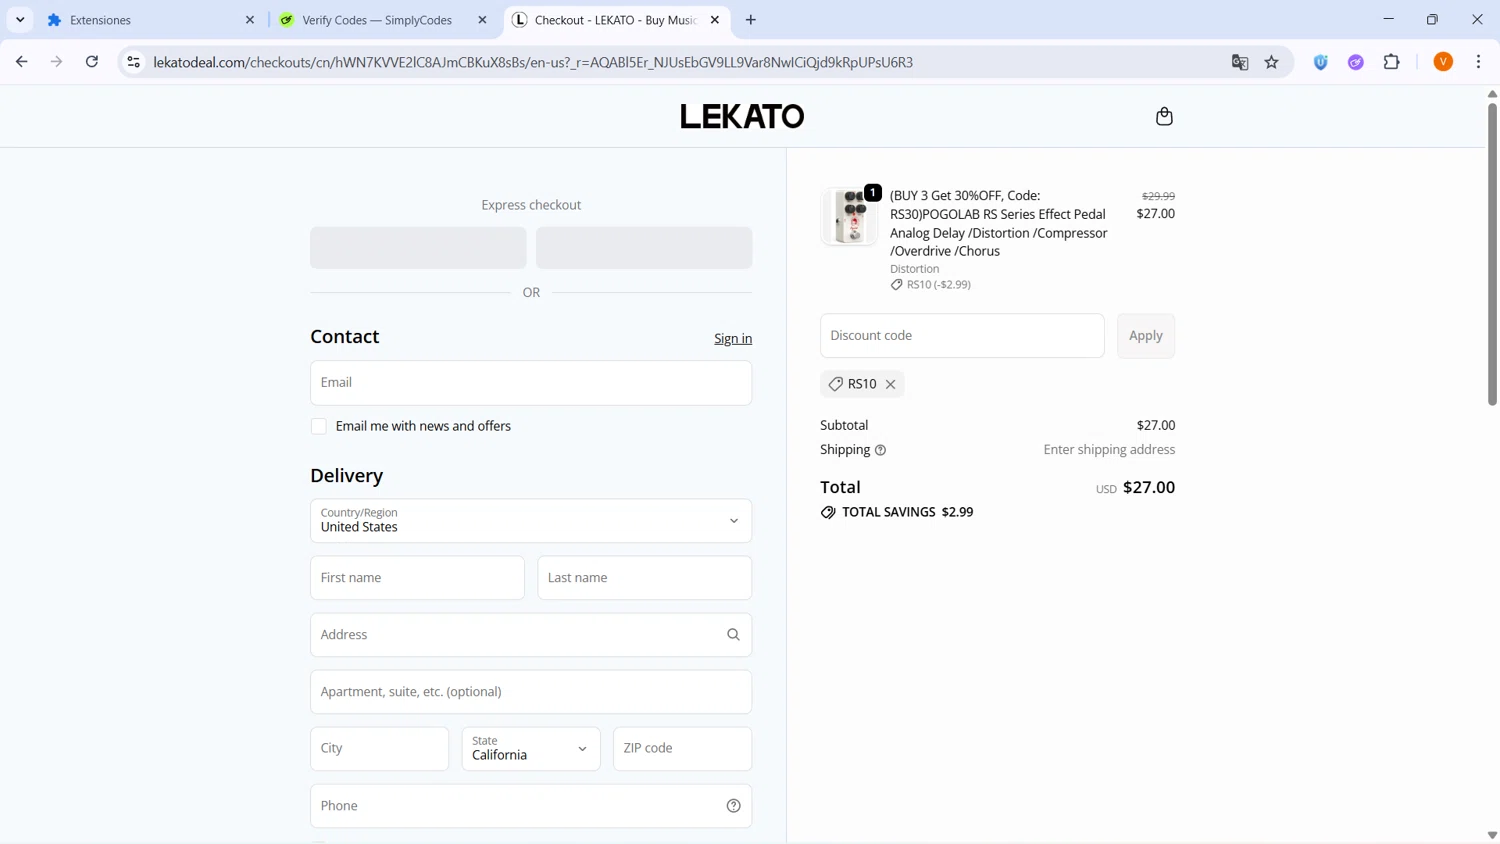1500x844 pixels.
Task: Close the Checkout LEKATO tab
Action: click(x=715, y=20)
